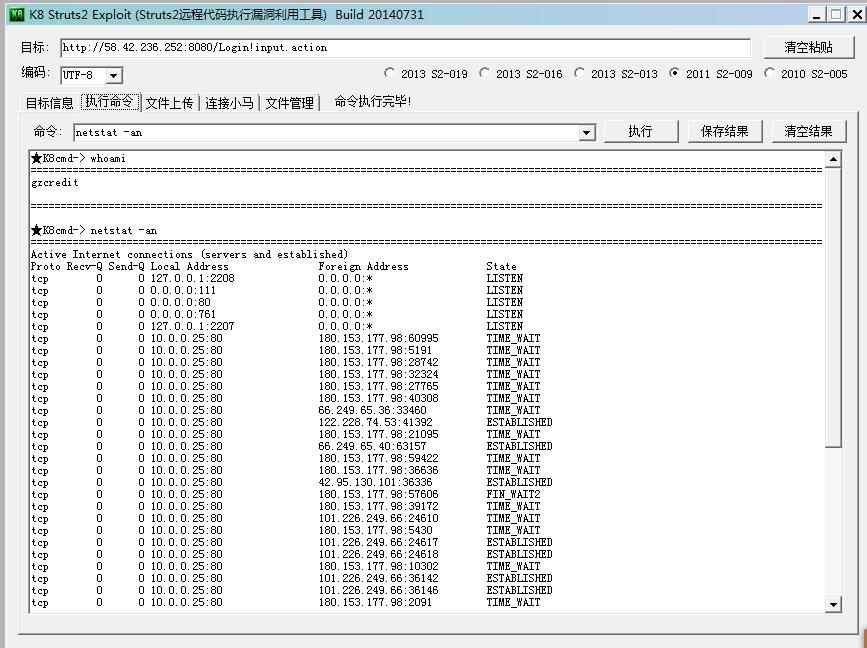The width and height of the screenshot is (867, 648).
Task: Click local address 127.0.0.1:2207
Action: 192,326
